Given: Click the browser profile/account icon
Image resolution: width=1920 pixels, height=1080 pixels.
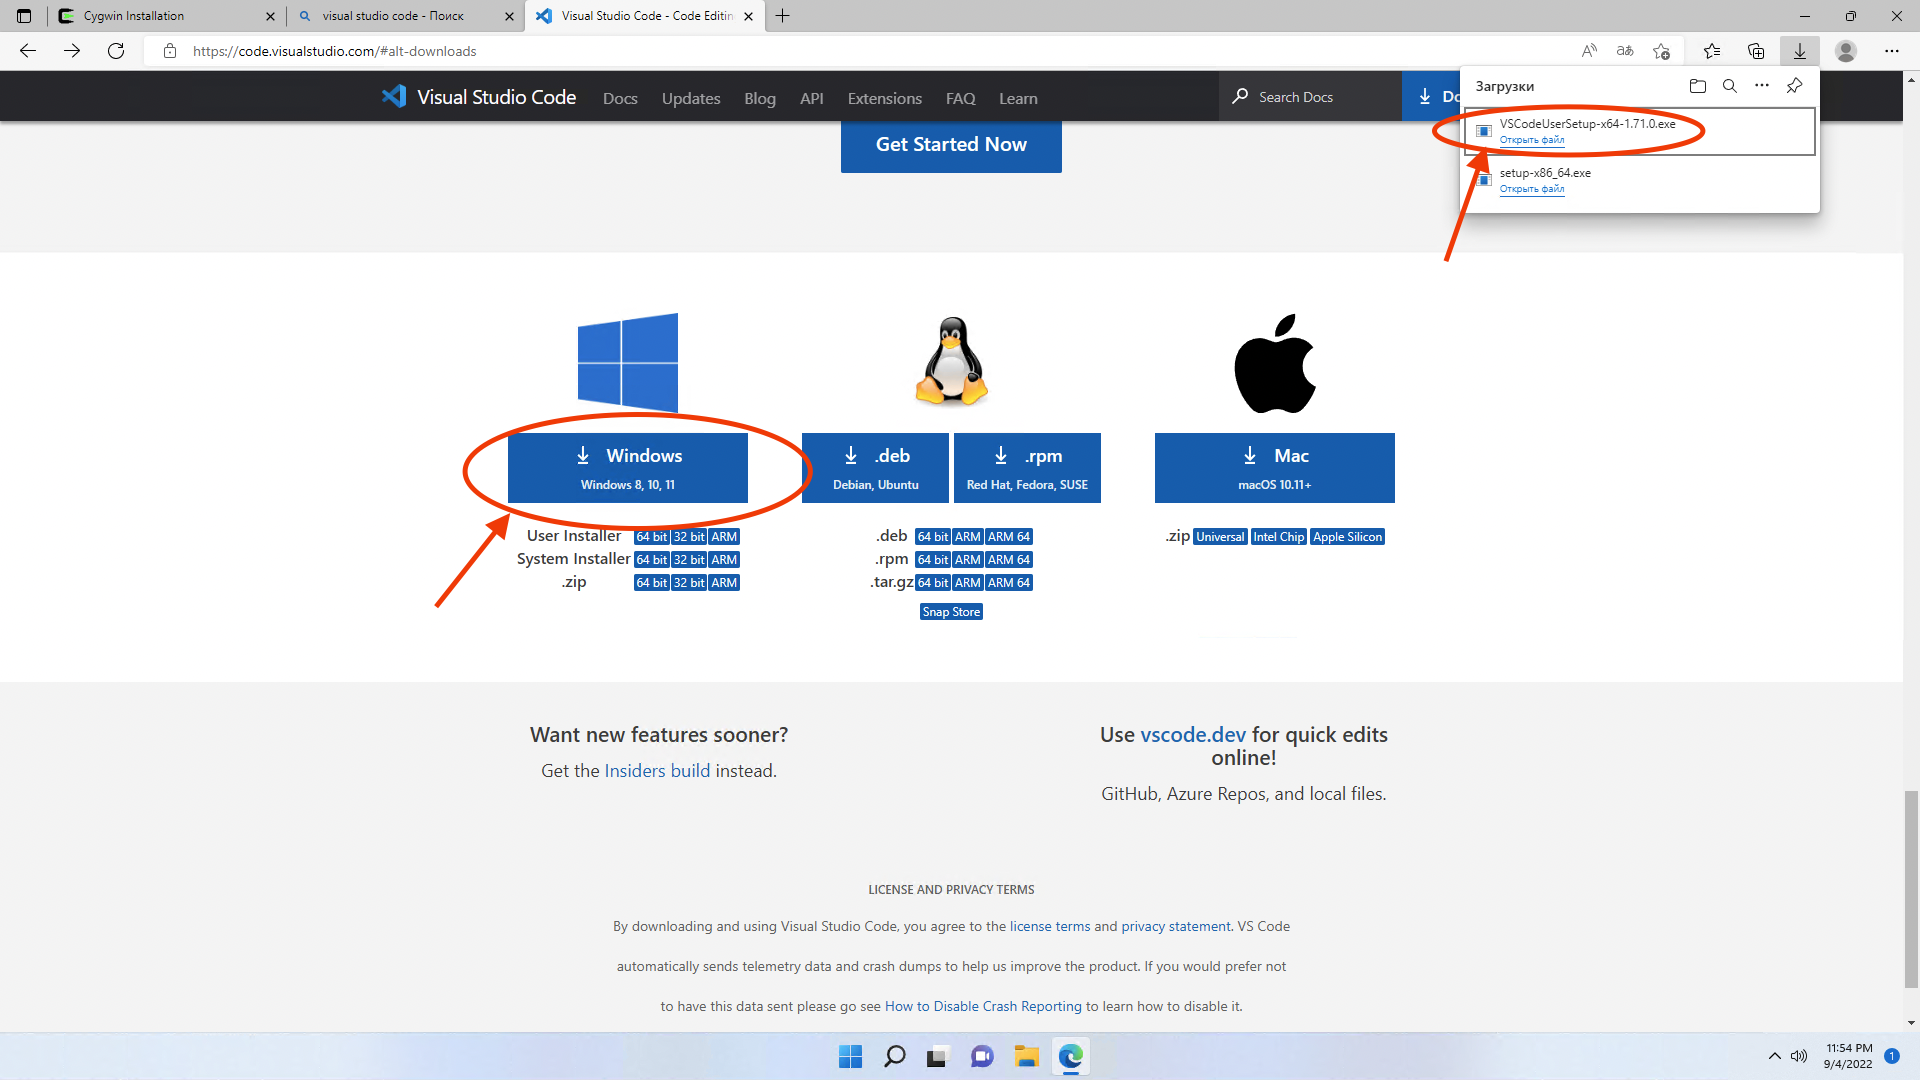Looking at the screenshot, I should [x=1846, y=50].
